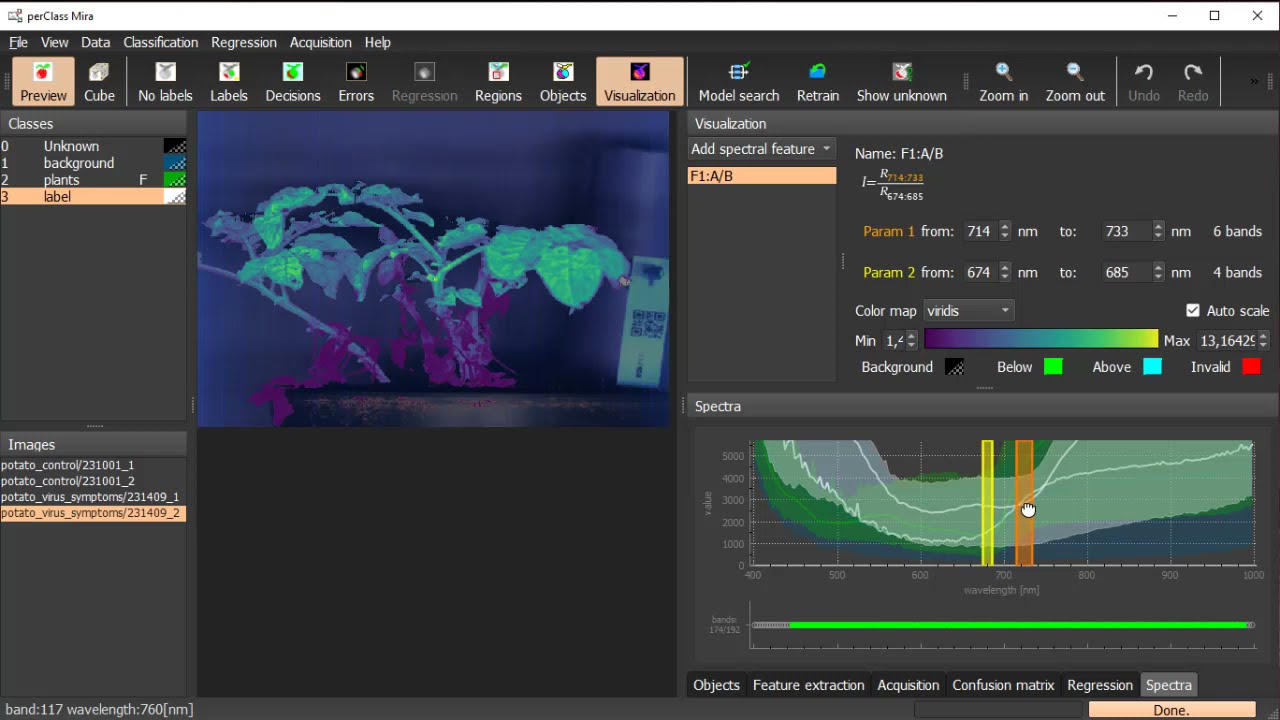Select image potato_virus_symptoms/231409_1
The width and height of the screenshot is (1280, 720).
pyautogui.click(x=93, y=497)
